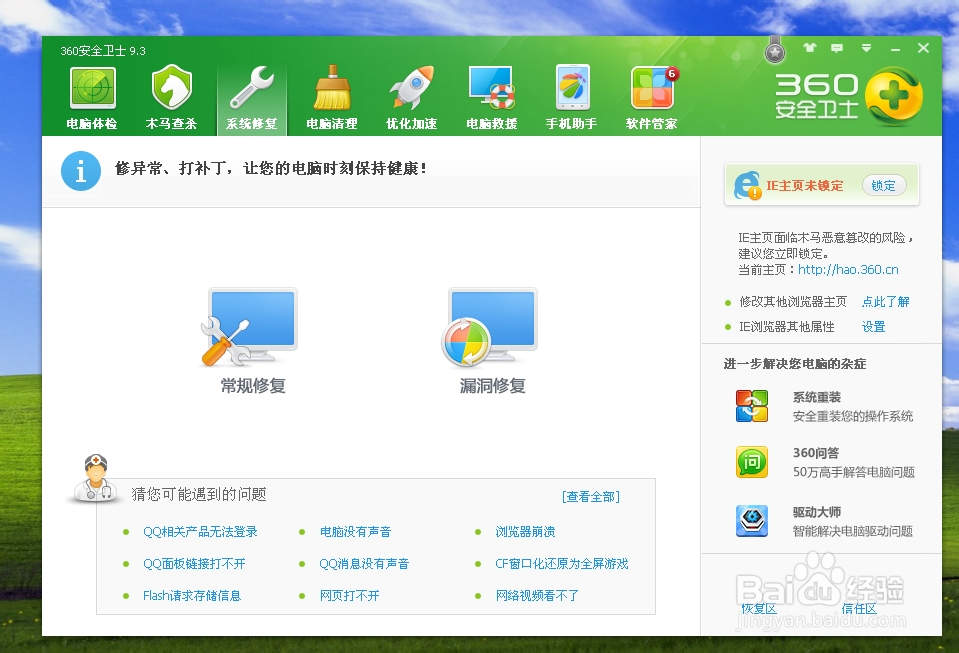The width and height of the screenshot is (959, 653).
Task: Open 网页打不开 problem link
Action: point(349,596)
